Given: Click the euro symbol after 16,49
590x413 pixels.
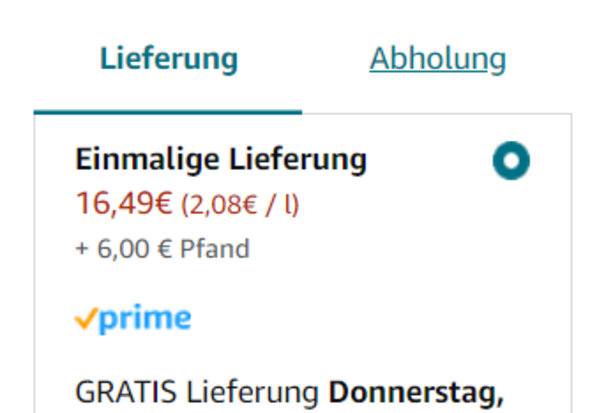Looking at the screenshot, I should click(163, 203).
